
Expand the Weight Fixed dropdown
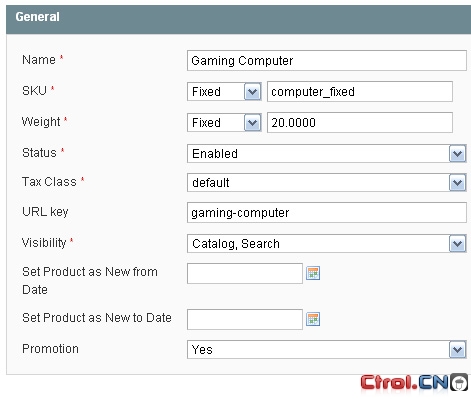point(224,123)
